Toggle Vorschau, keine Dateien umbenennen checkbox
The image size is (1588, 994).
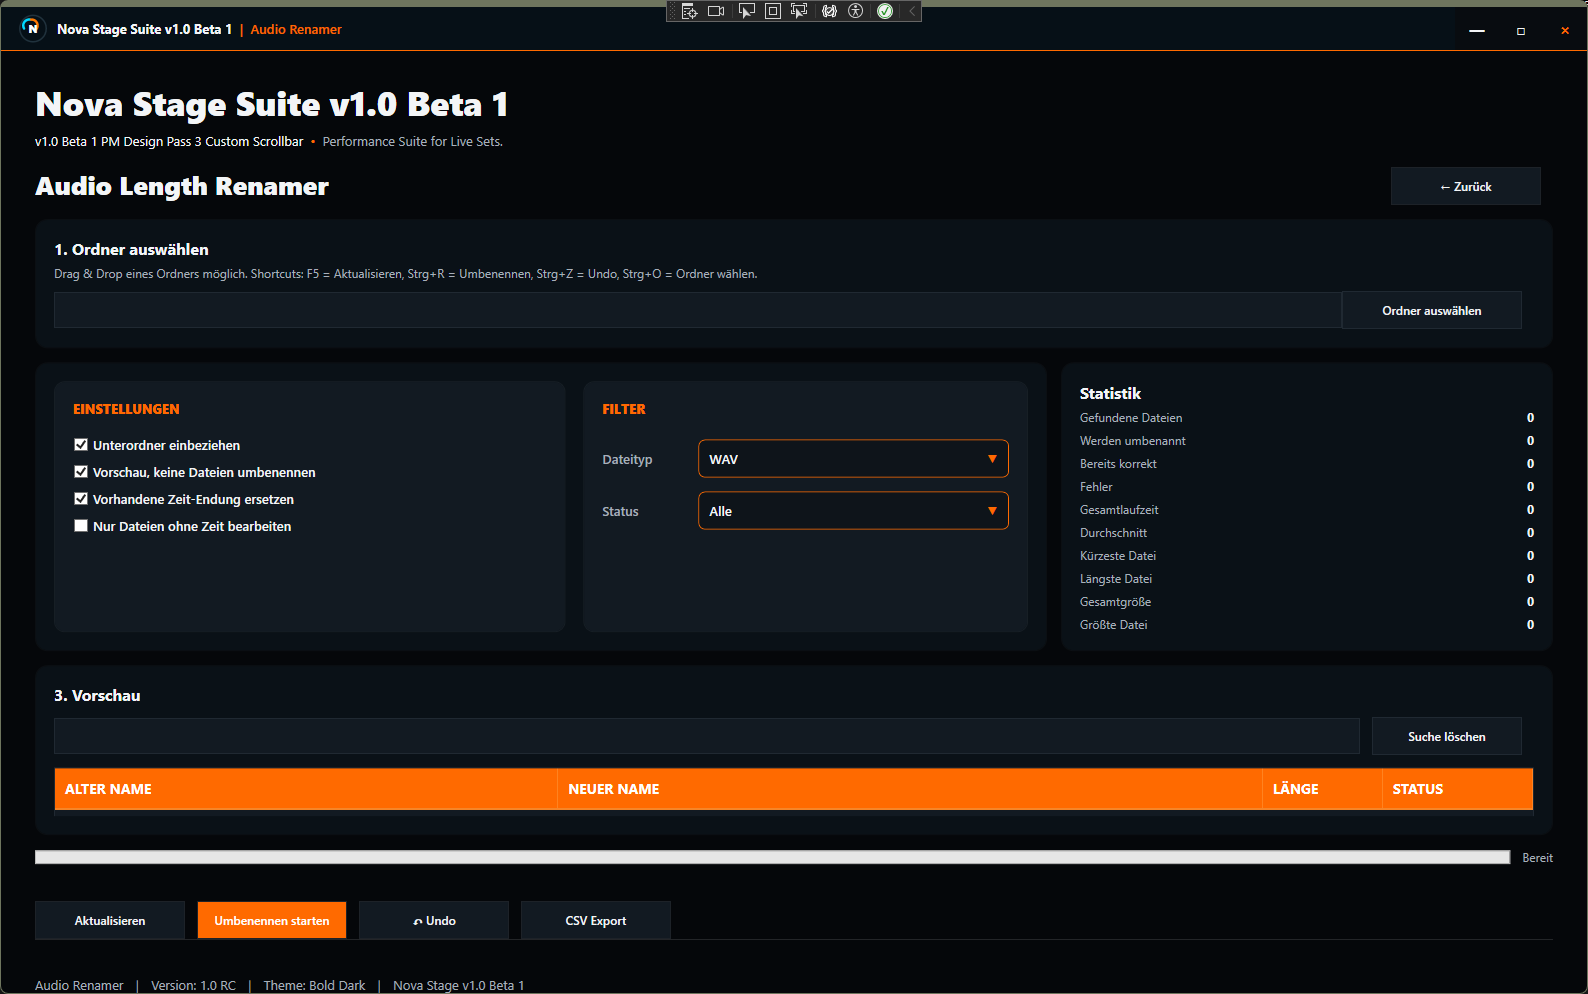81,472
